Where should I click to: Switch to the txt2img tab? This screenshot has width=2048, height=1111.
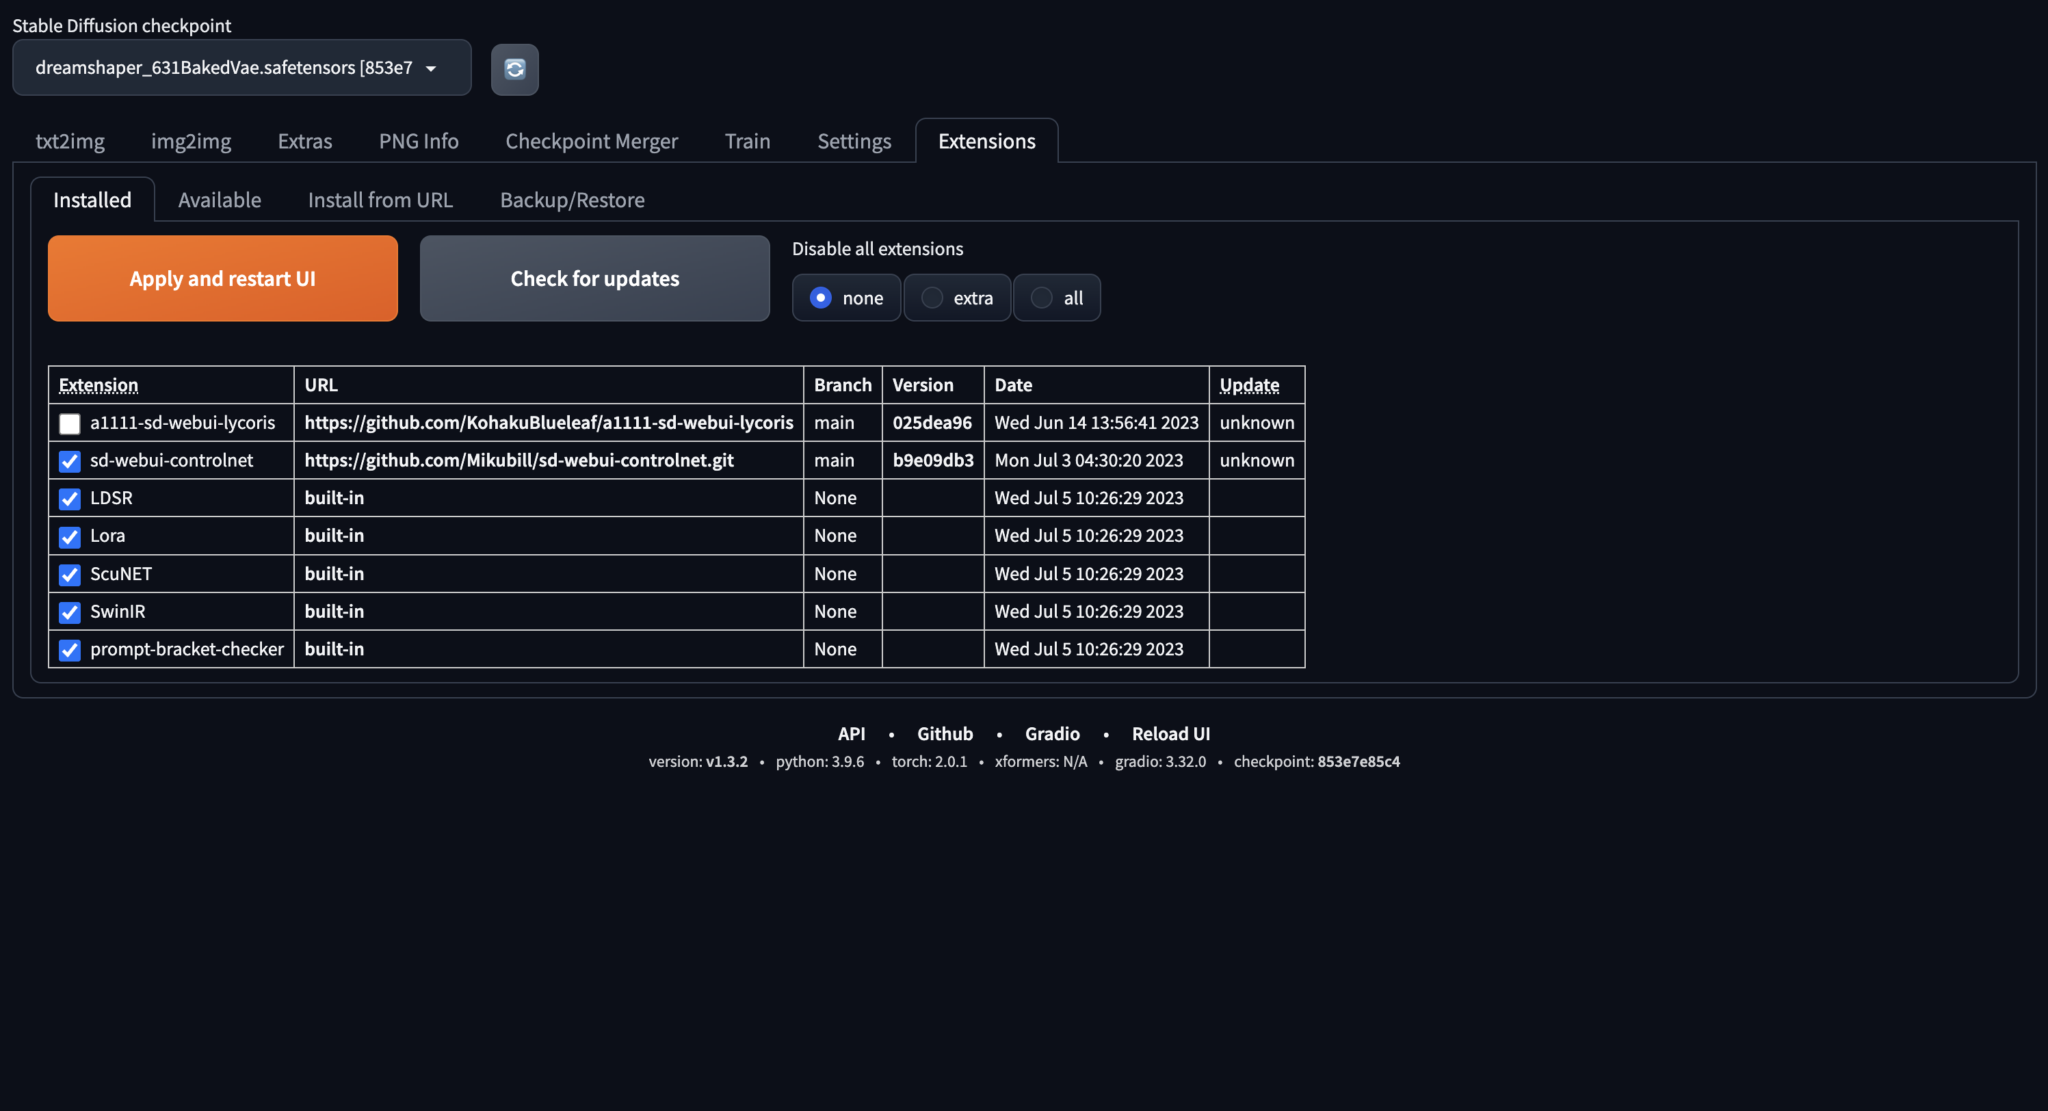click(x=70, y=141)
